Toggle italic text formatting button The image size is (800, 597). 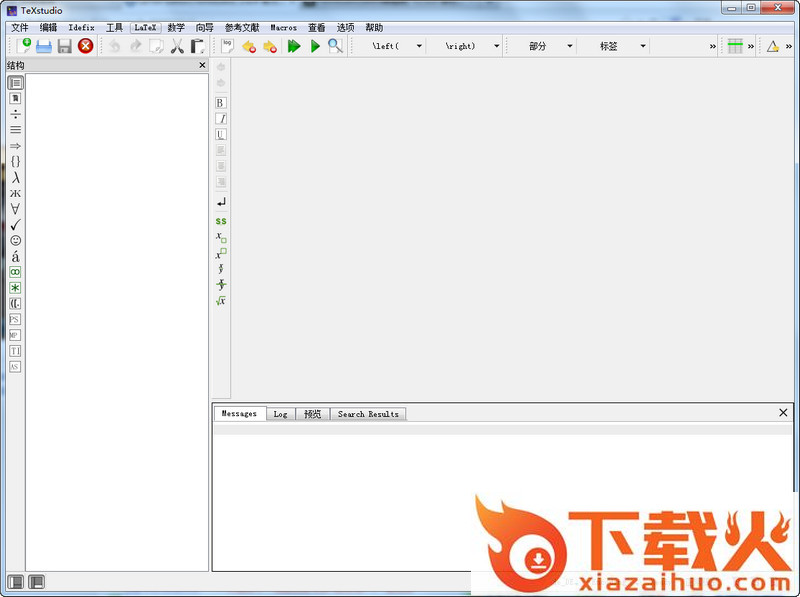click(x=221, y=119)
